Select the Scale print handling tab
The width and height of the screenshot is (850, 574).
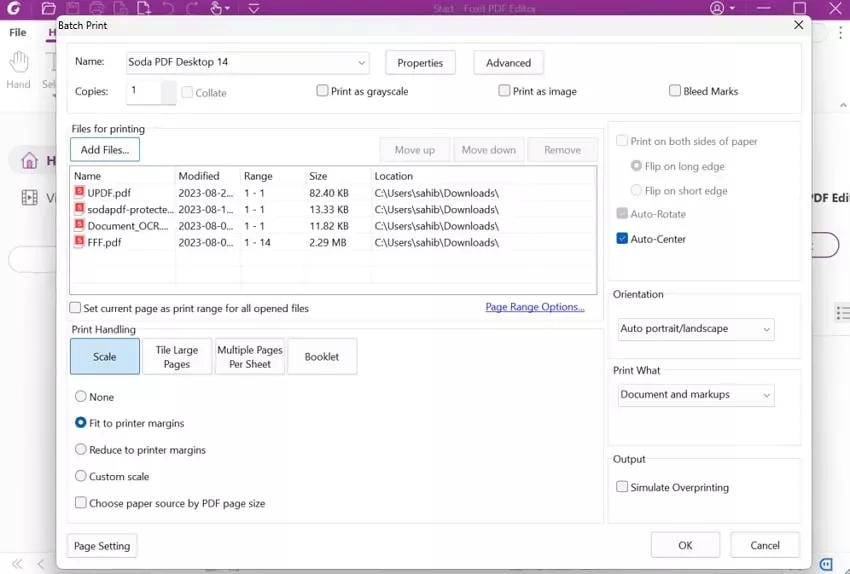(x=105, y=357)
